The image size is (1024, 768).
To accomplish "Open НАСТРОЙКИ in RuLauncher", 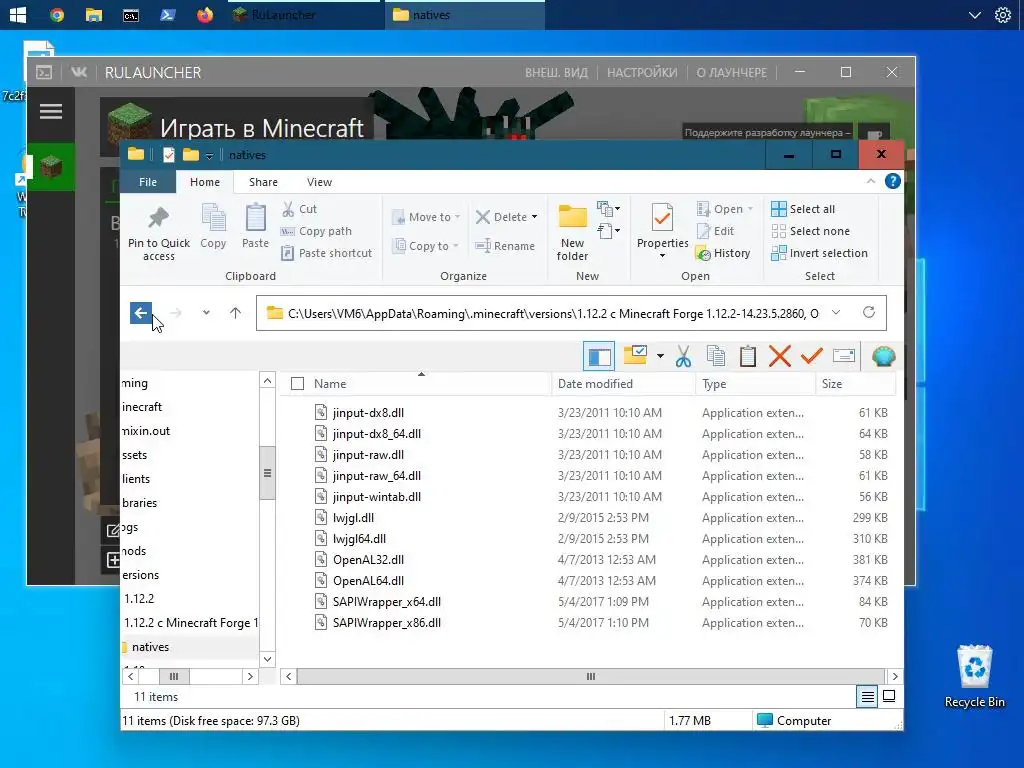I will 642,72.
